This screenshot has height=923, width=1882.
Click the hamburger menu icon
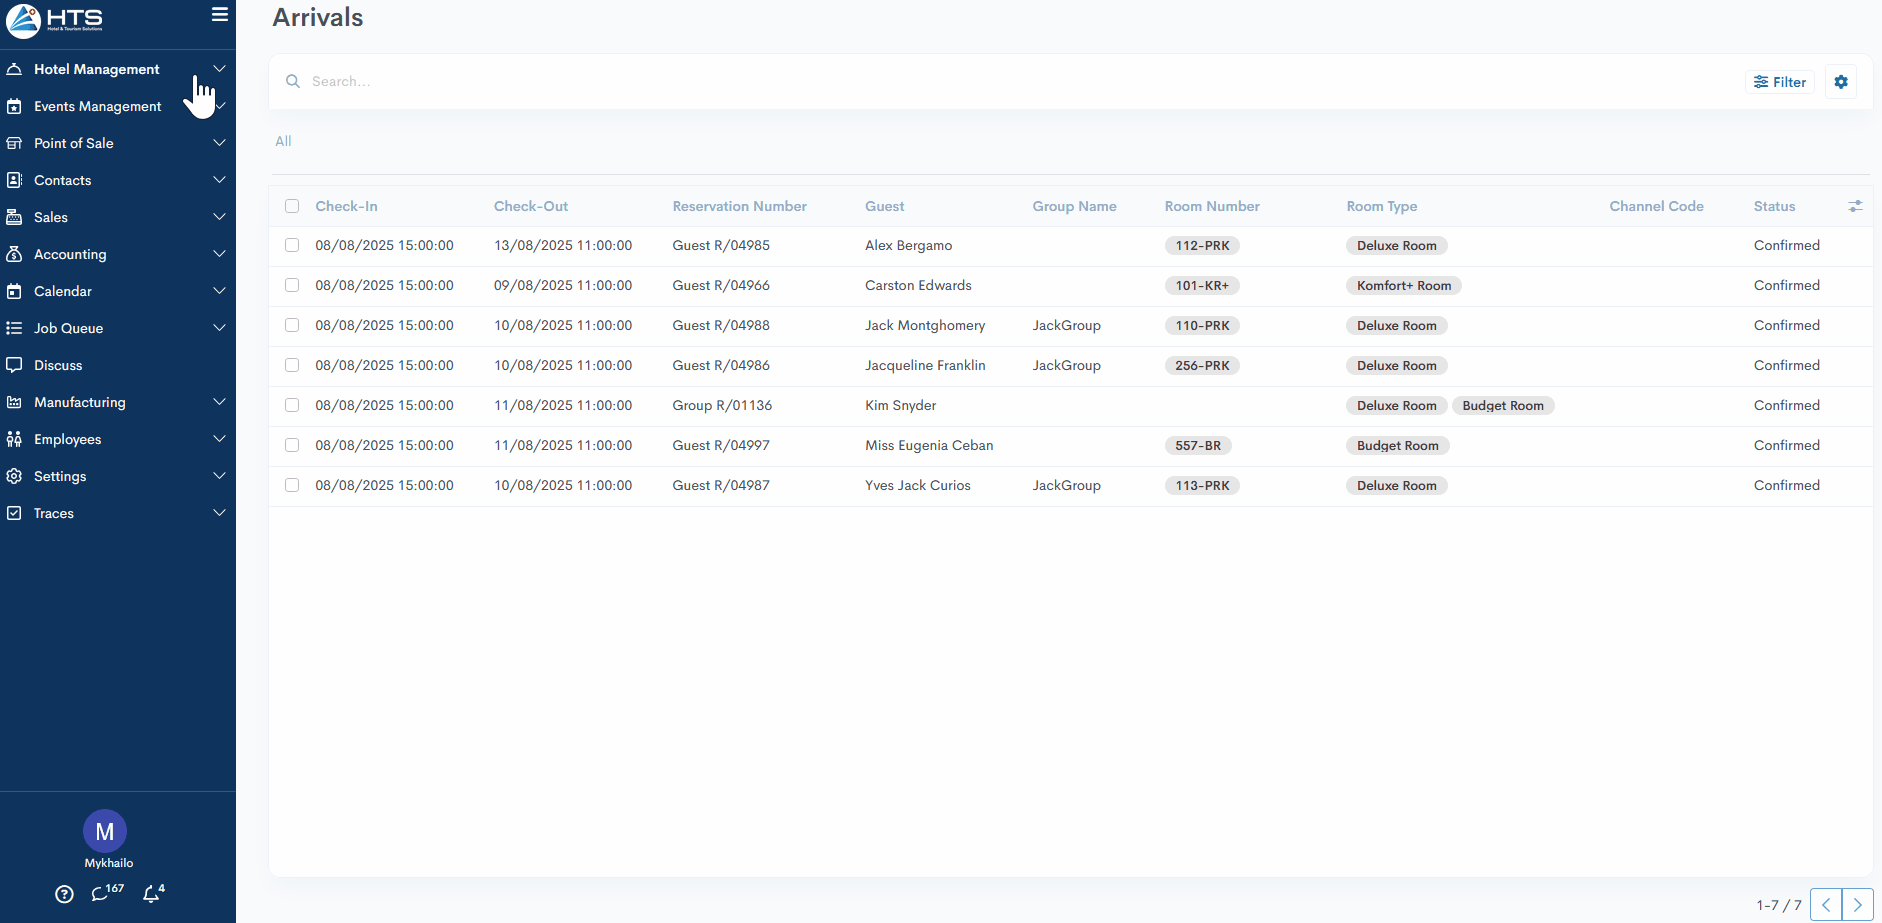(x=220, y=15)
